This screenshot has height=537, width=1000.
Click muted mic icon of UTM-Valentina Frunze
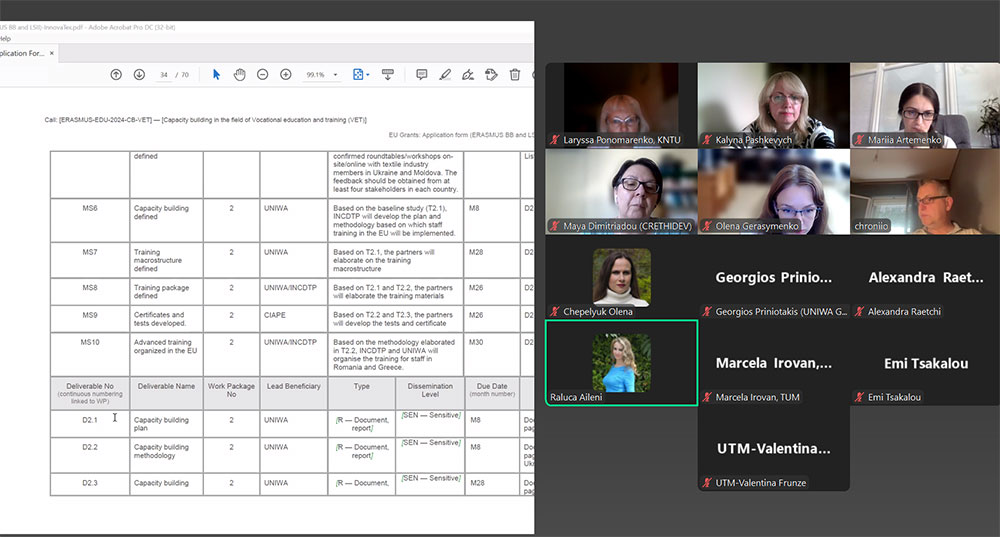[707, 483]
